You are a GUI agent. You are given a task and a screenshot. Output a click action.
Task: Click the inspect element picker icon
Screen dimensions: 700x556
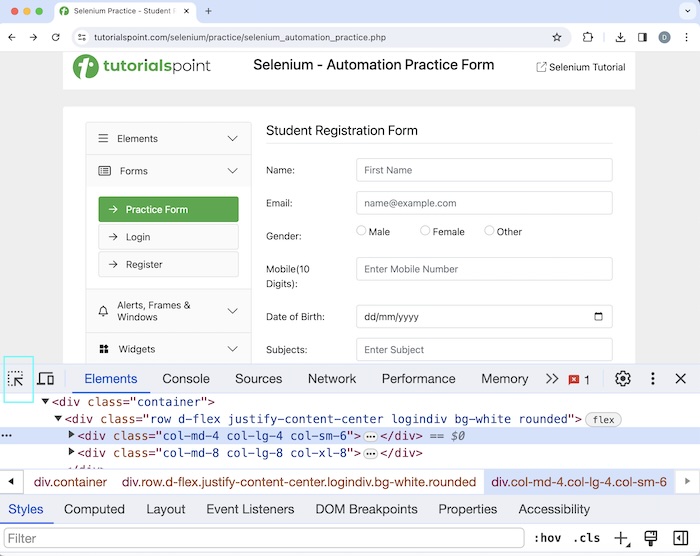tap(16, 379)
